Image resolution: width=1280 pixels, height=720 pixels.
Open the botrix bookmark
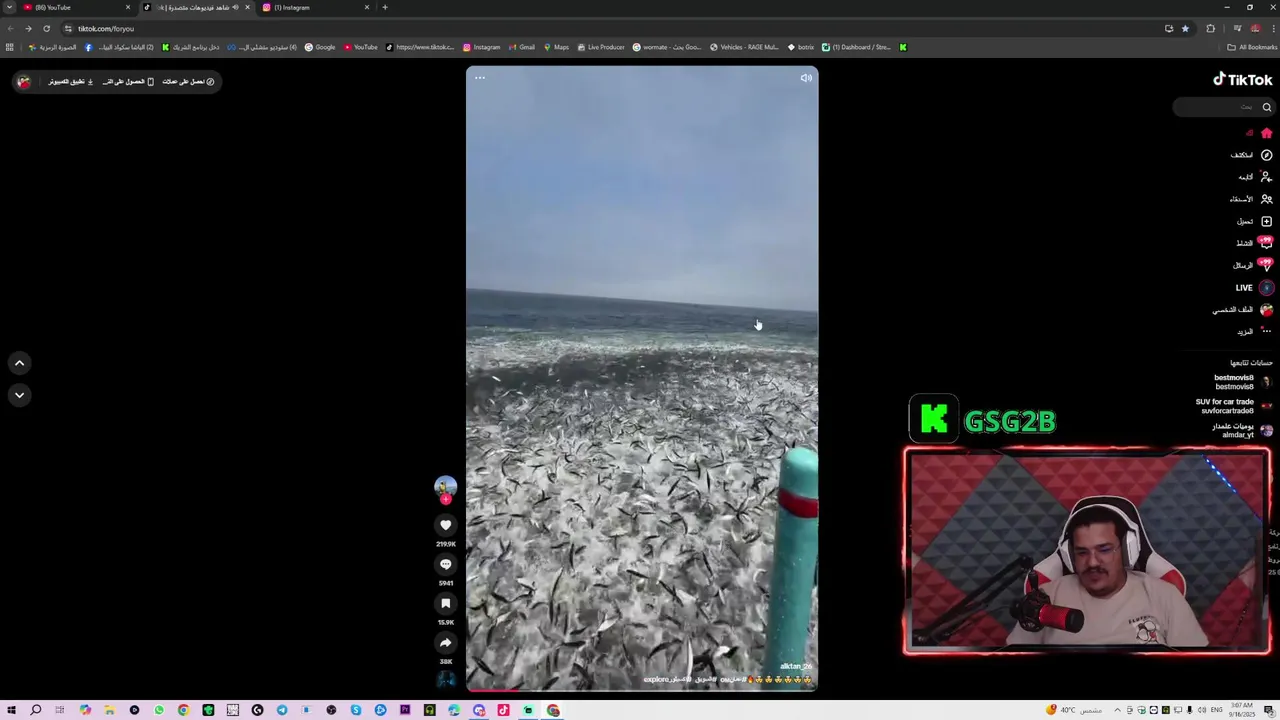pos(801,47)
